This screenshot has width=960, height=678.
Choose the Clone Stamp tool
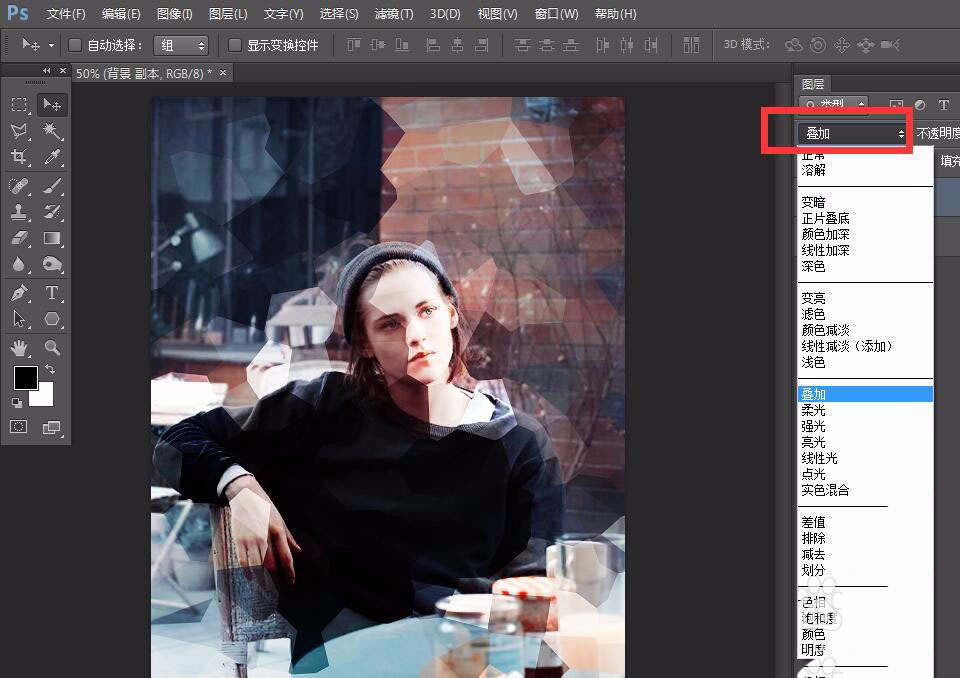coord(19,212)
